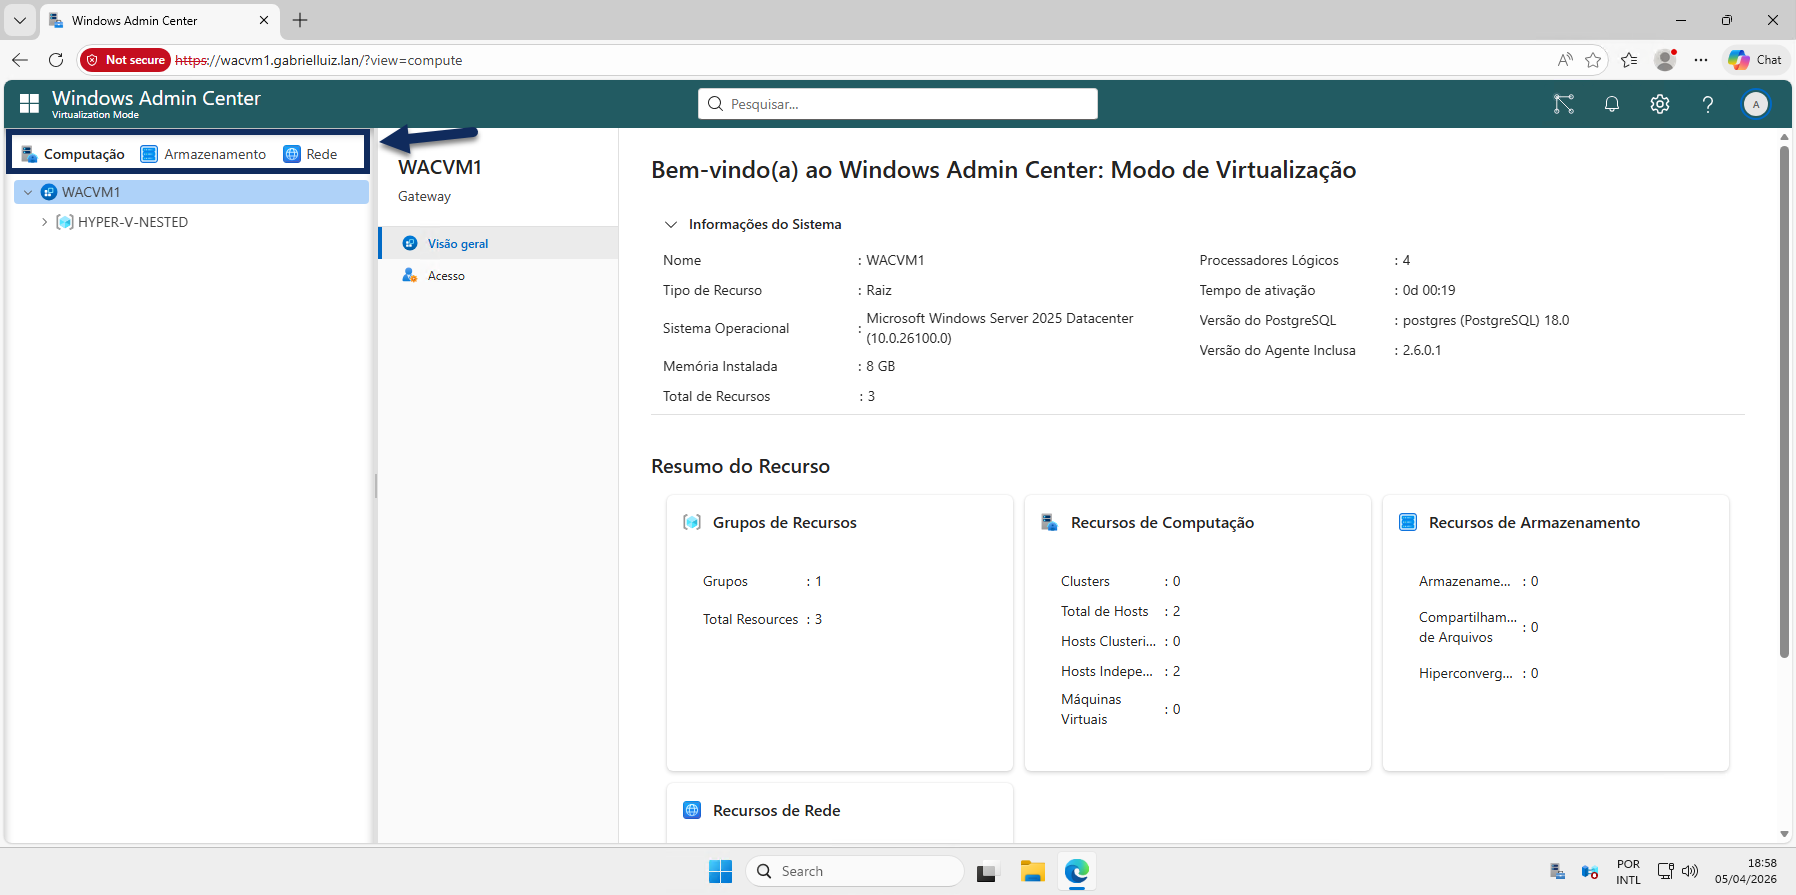The height and width of the screenshot is (895, 1796).
Task: Click the Not secure site badge
Action: (126, 60)
